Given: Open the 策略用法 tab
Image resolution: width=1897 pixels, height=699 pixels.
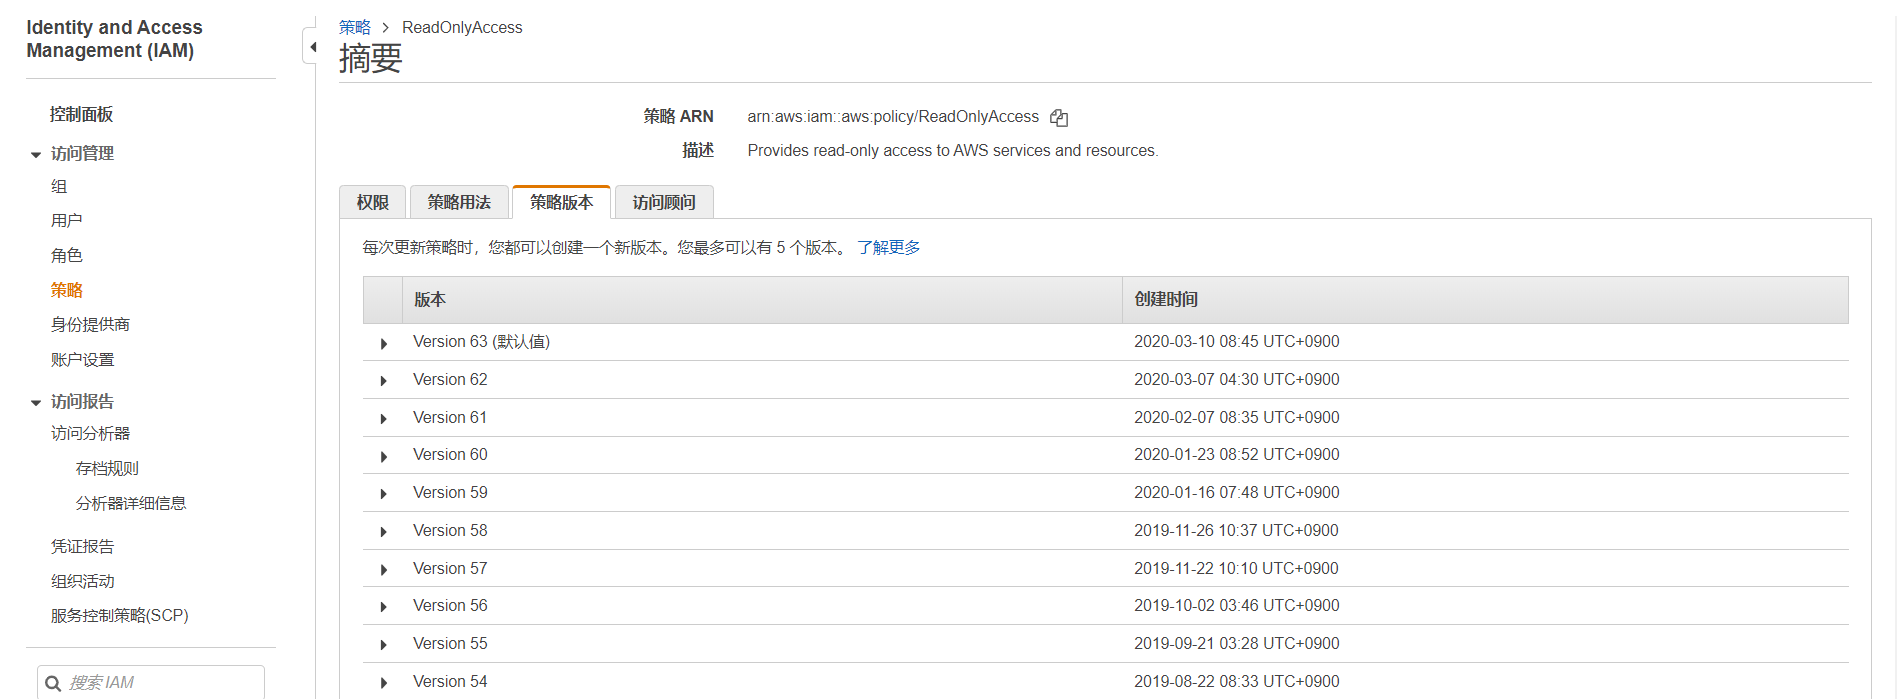Looking at the screenshot, I should click(459, 202).
